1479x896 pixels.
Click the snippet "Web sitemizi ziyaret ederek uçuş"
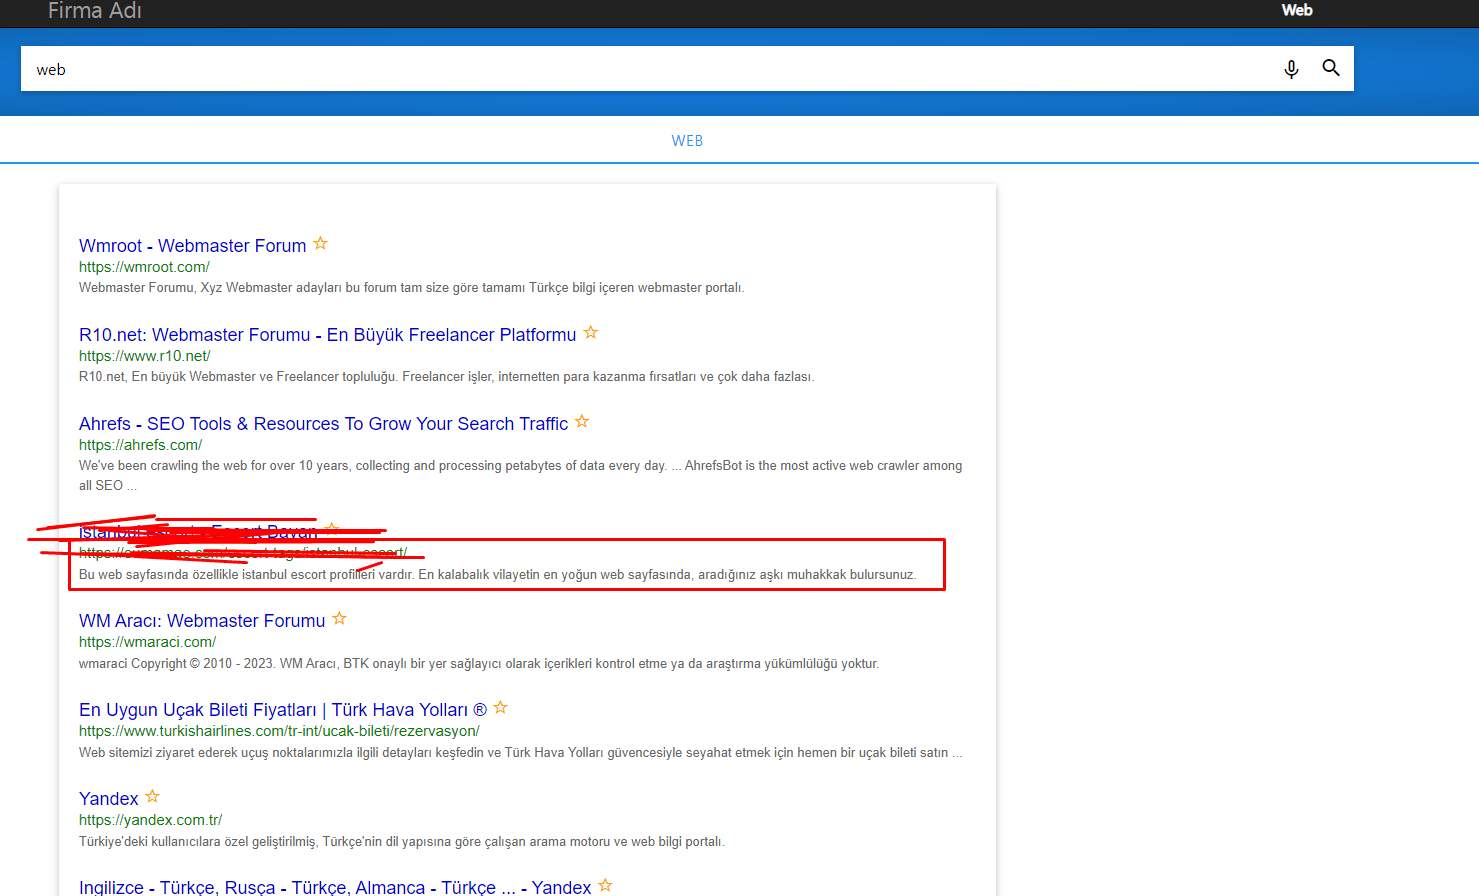point(521,753)
